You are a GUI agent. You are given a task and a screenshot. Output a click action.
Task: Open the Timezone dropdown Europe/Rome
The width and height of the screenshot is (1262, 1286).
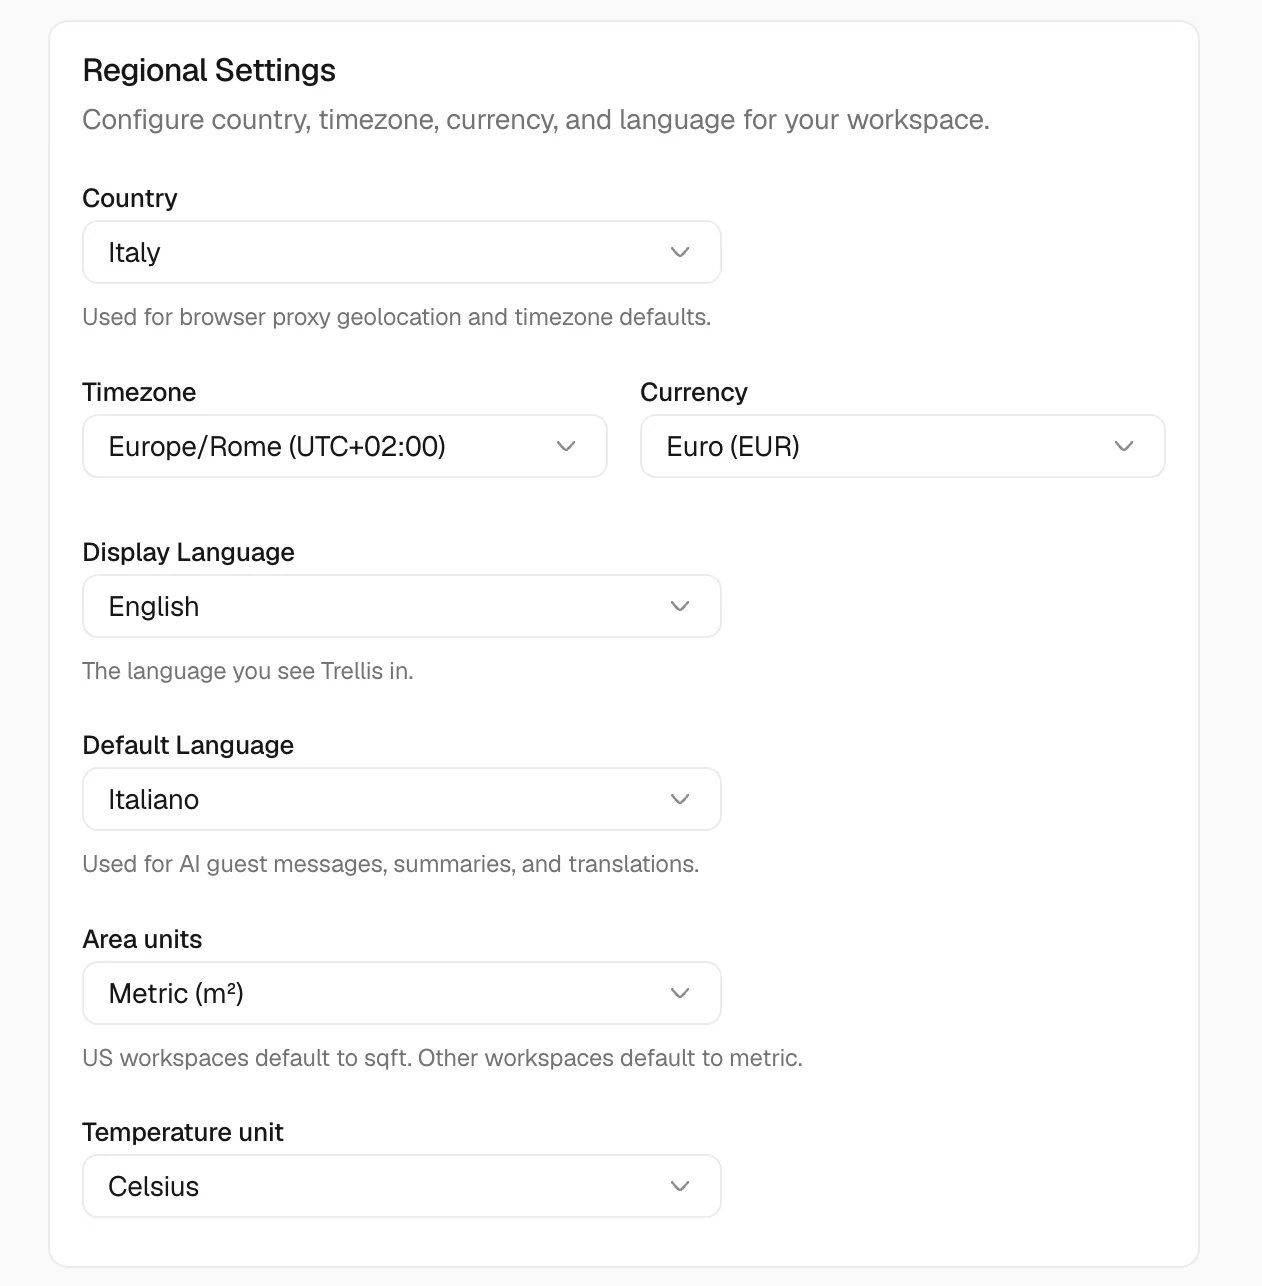coord(345,446)
